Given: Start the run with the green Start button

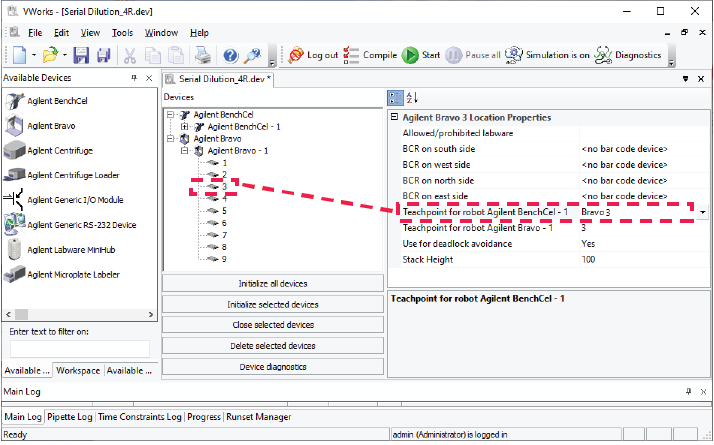Looking at the screenshot, I should tap(421, 55).
